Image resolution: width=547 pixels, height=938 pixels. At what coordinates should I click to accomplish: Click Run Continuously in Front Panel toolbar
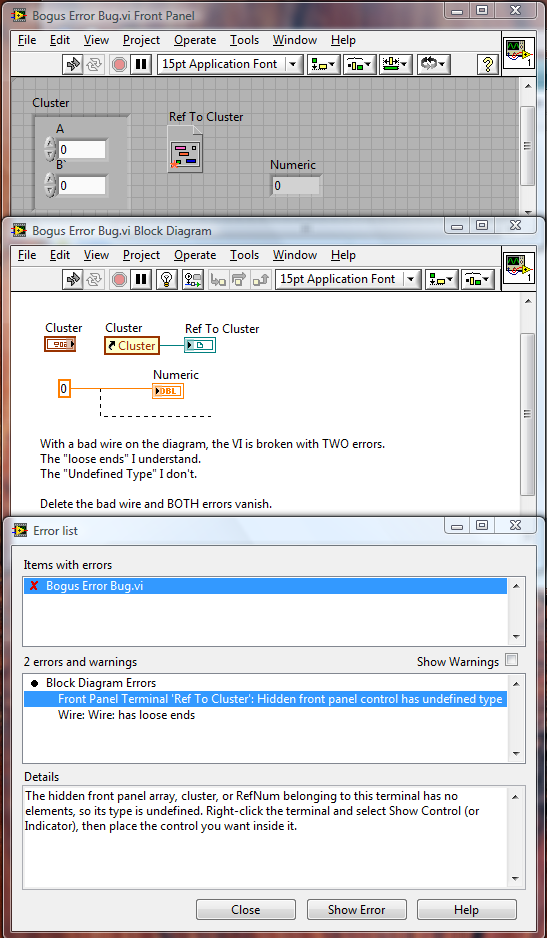pos(94,64)
